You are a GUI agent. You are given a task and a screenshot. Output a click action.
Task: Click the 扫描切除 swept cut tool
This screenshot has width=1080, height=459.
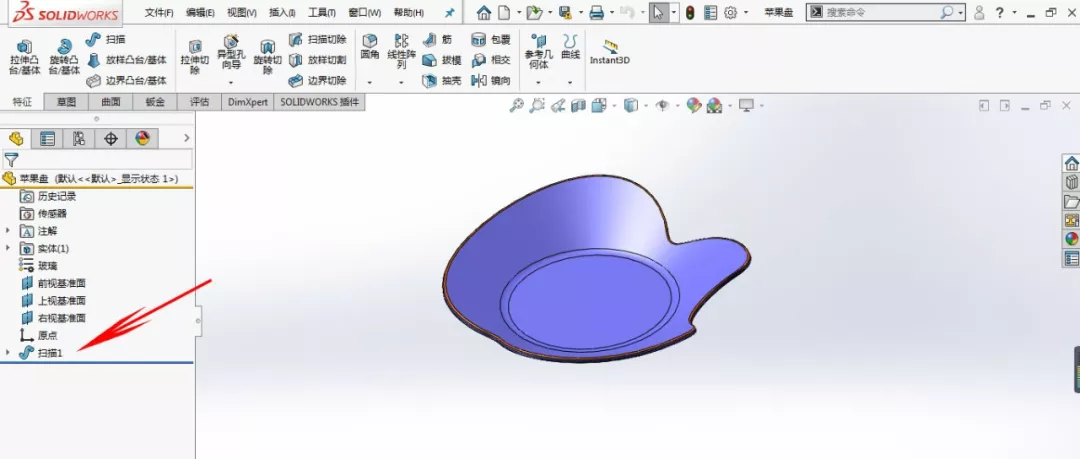(318, 39)
